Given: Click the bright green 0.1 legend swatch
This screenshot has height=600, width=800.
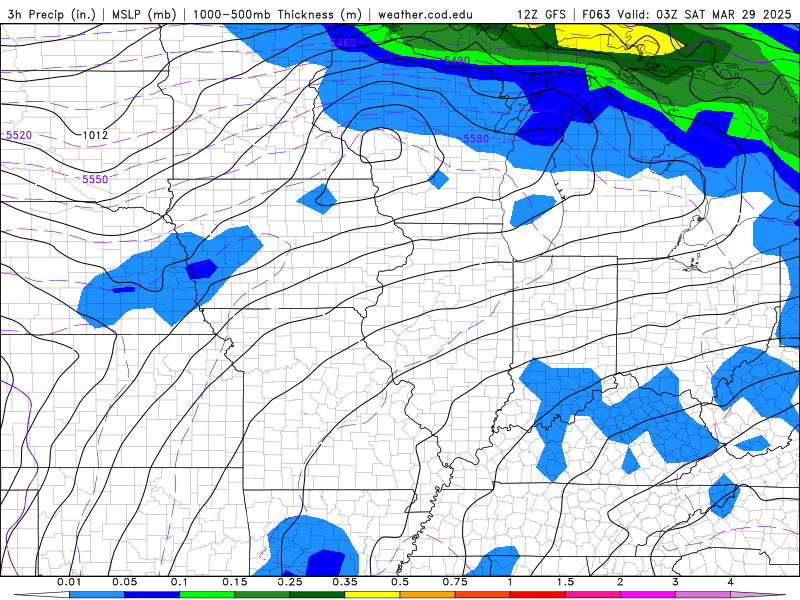Looking at the screenshot, I should click(207, 595).
